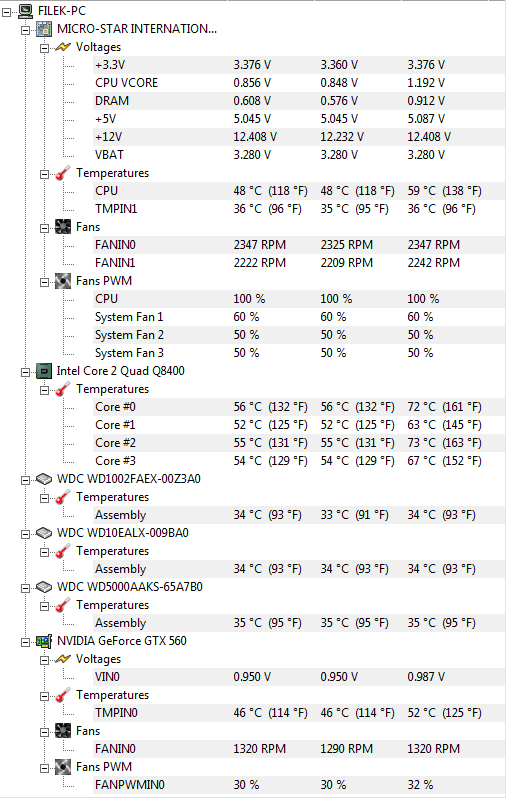Click the WDC WD5000AAKS hard drive icon
The width and height of the screenshot is (506, 798).
click(x=44, y=587)
